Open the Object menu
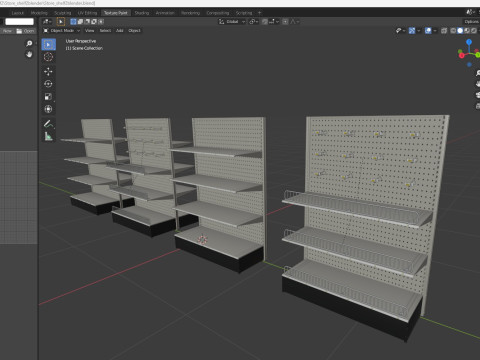 [134, 31]
